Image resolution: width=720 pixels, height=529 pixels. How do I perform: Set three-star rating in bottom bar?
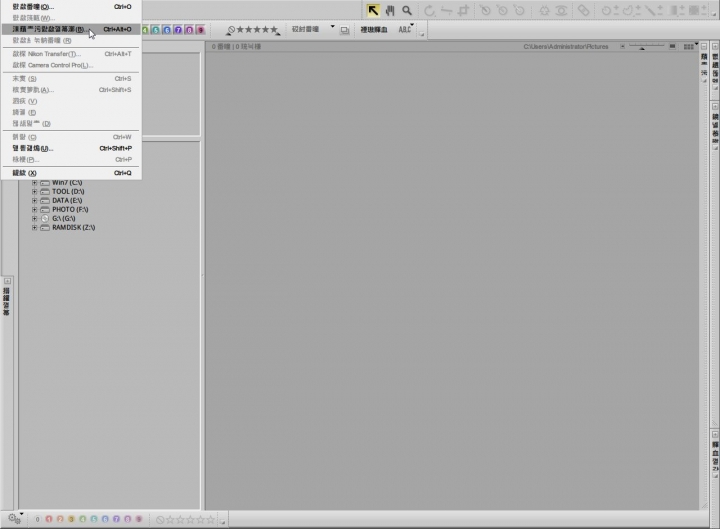190,520
